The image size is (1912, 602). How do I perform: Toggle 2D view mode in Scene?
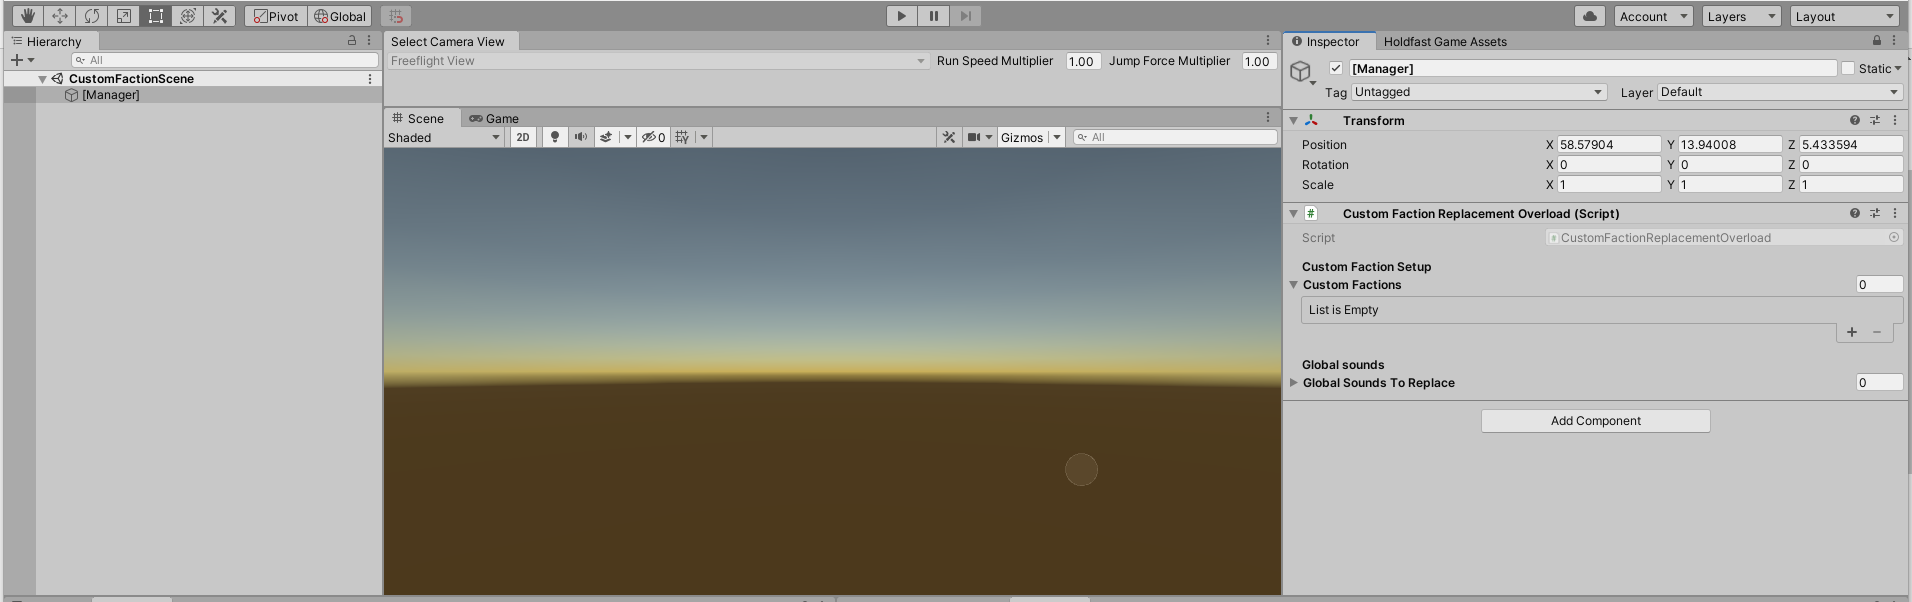(x=523, y=137)
